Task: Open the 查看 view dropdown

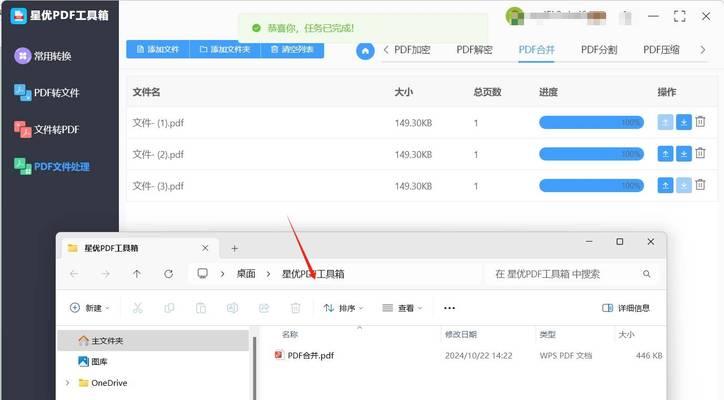Action: coord(402,308)
